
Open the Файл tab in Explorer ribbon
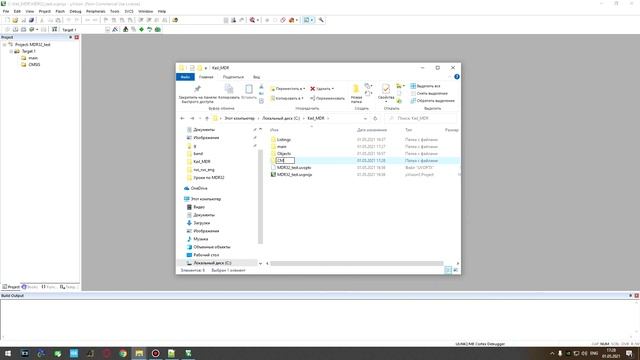pyautogui.click(x=185, y=77)
